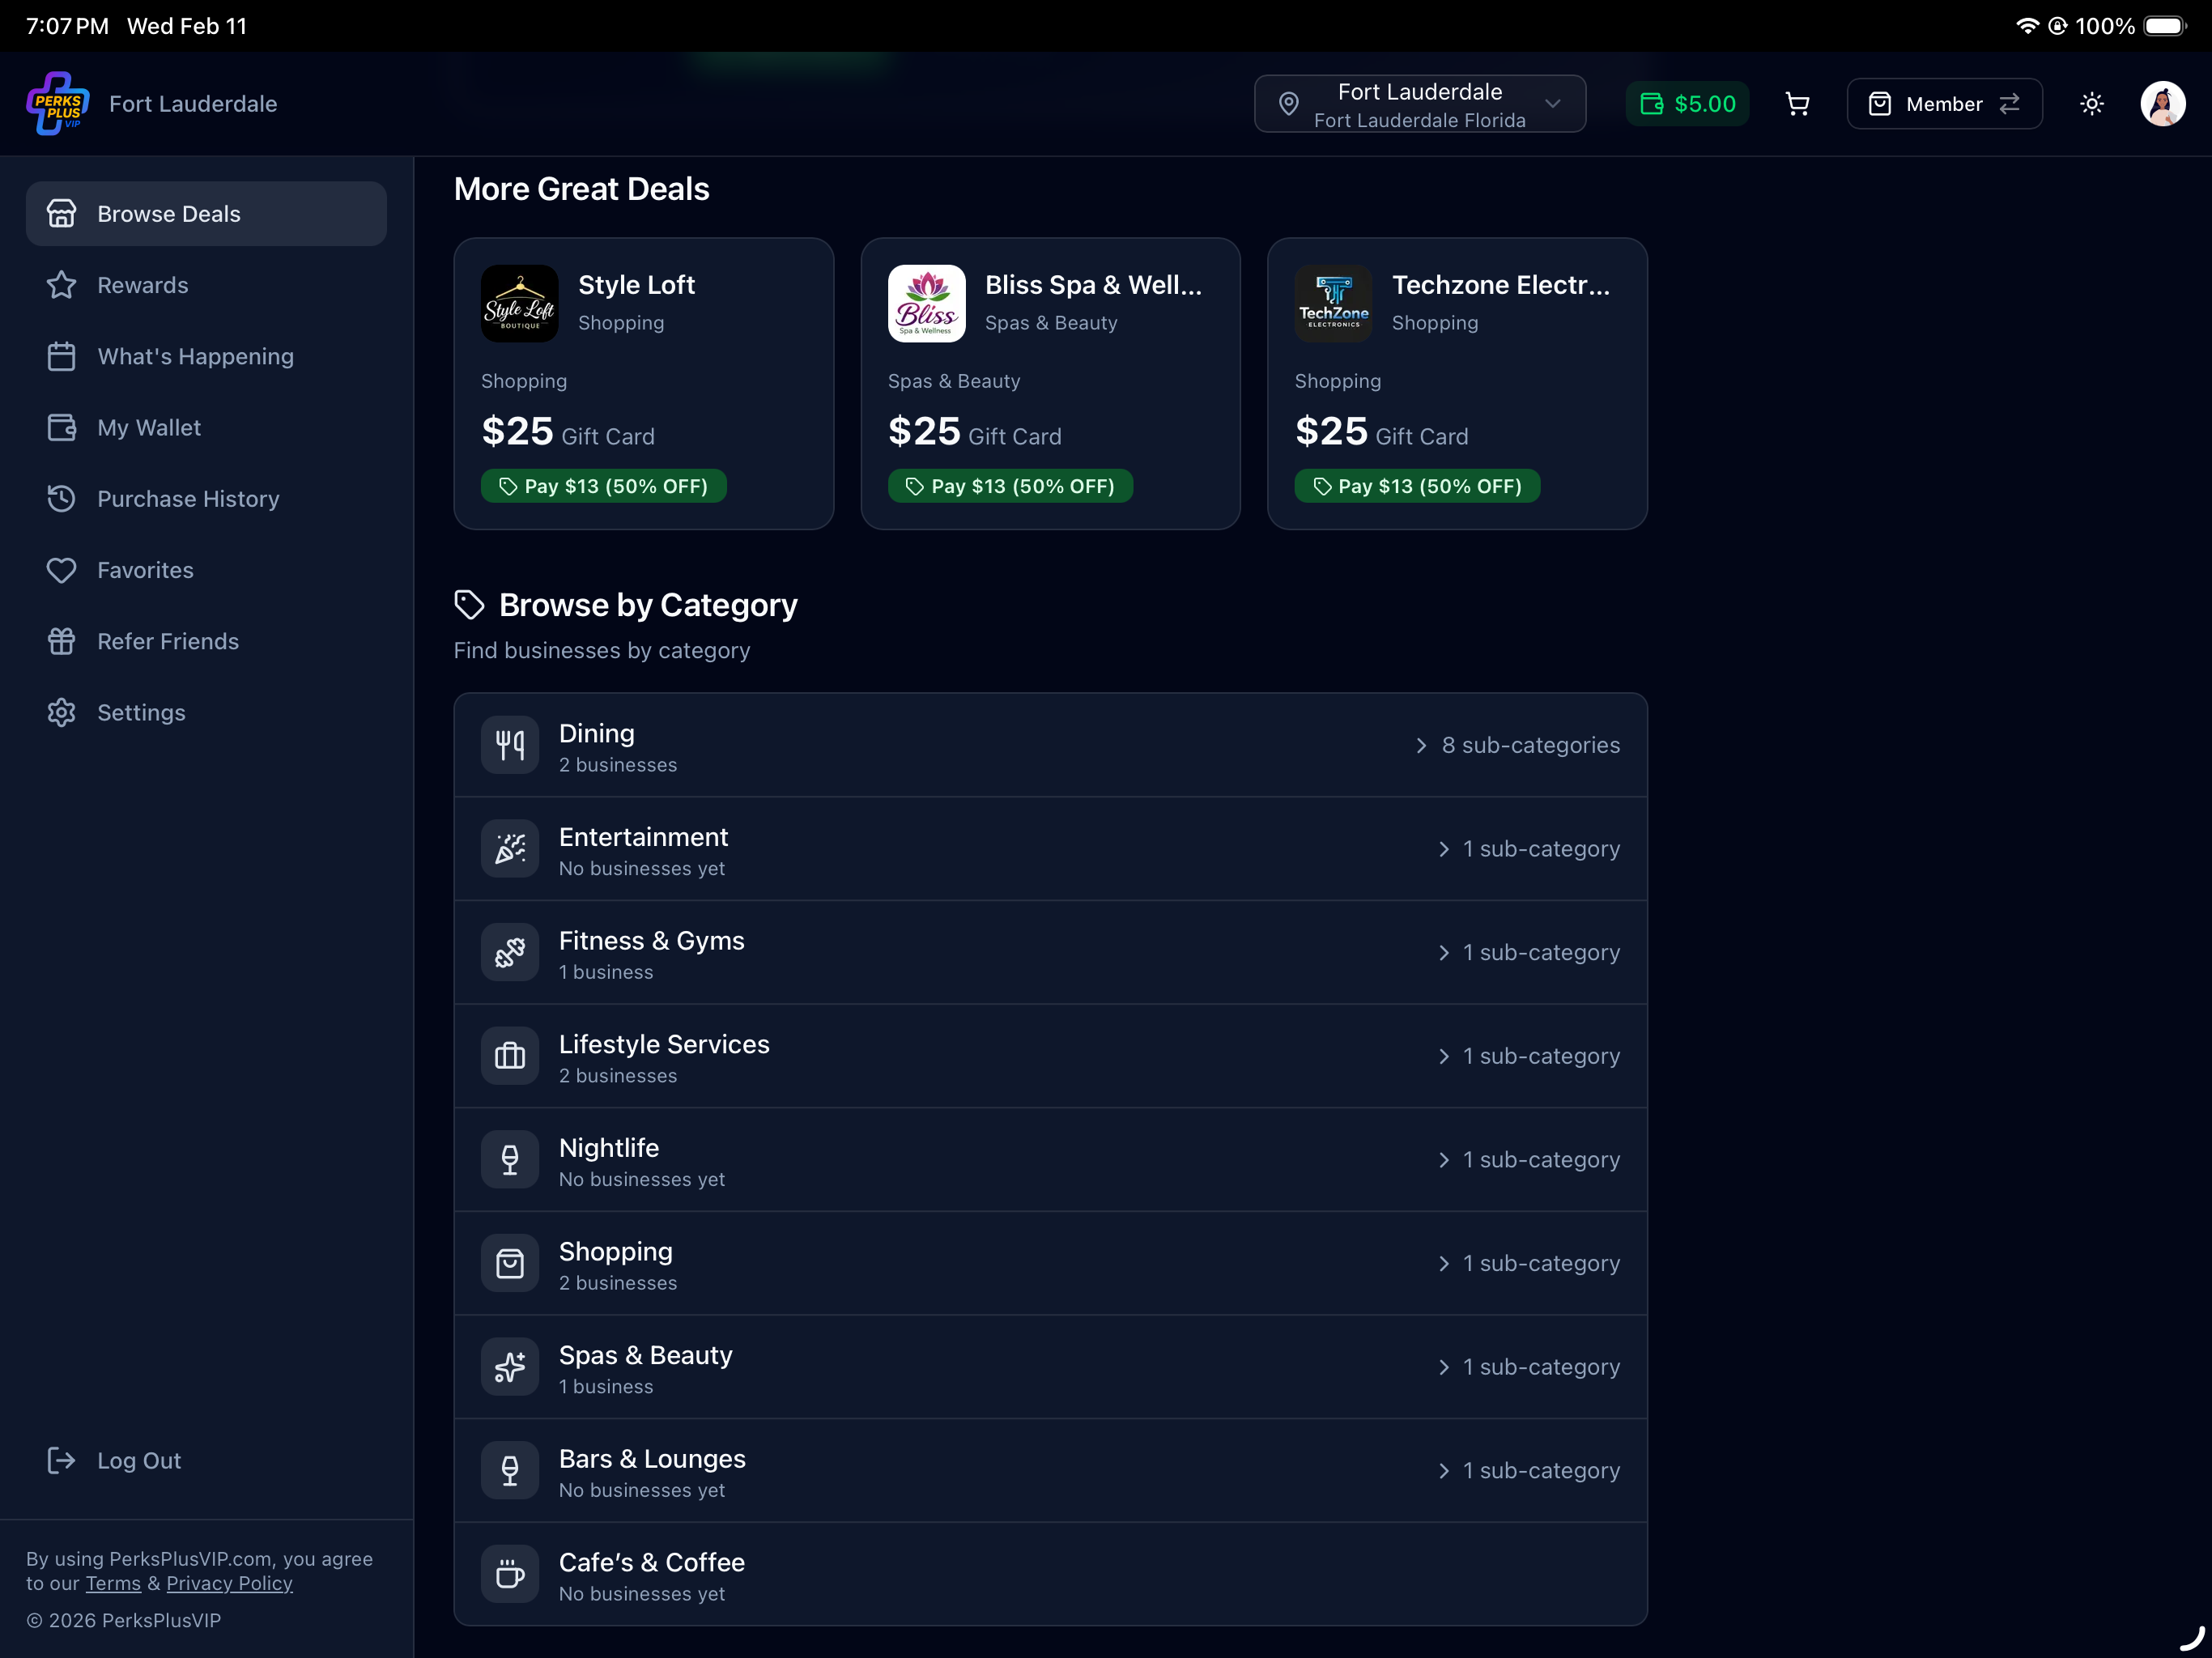Image resolution: width=2212 pixels, height=1658 pixels.
Task: View Purchase History in sidebar
Action: click(x=206, y=499)
